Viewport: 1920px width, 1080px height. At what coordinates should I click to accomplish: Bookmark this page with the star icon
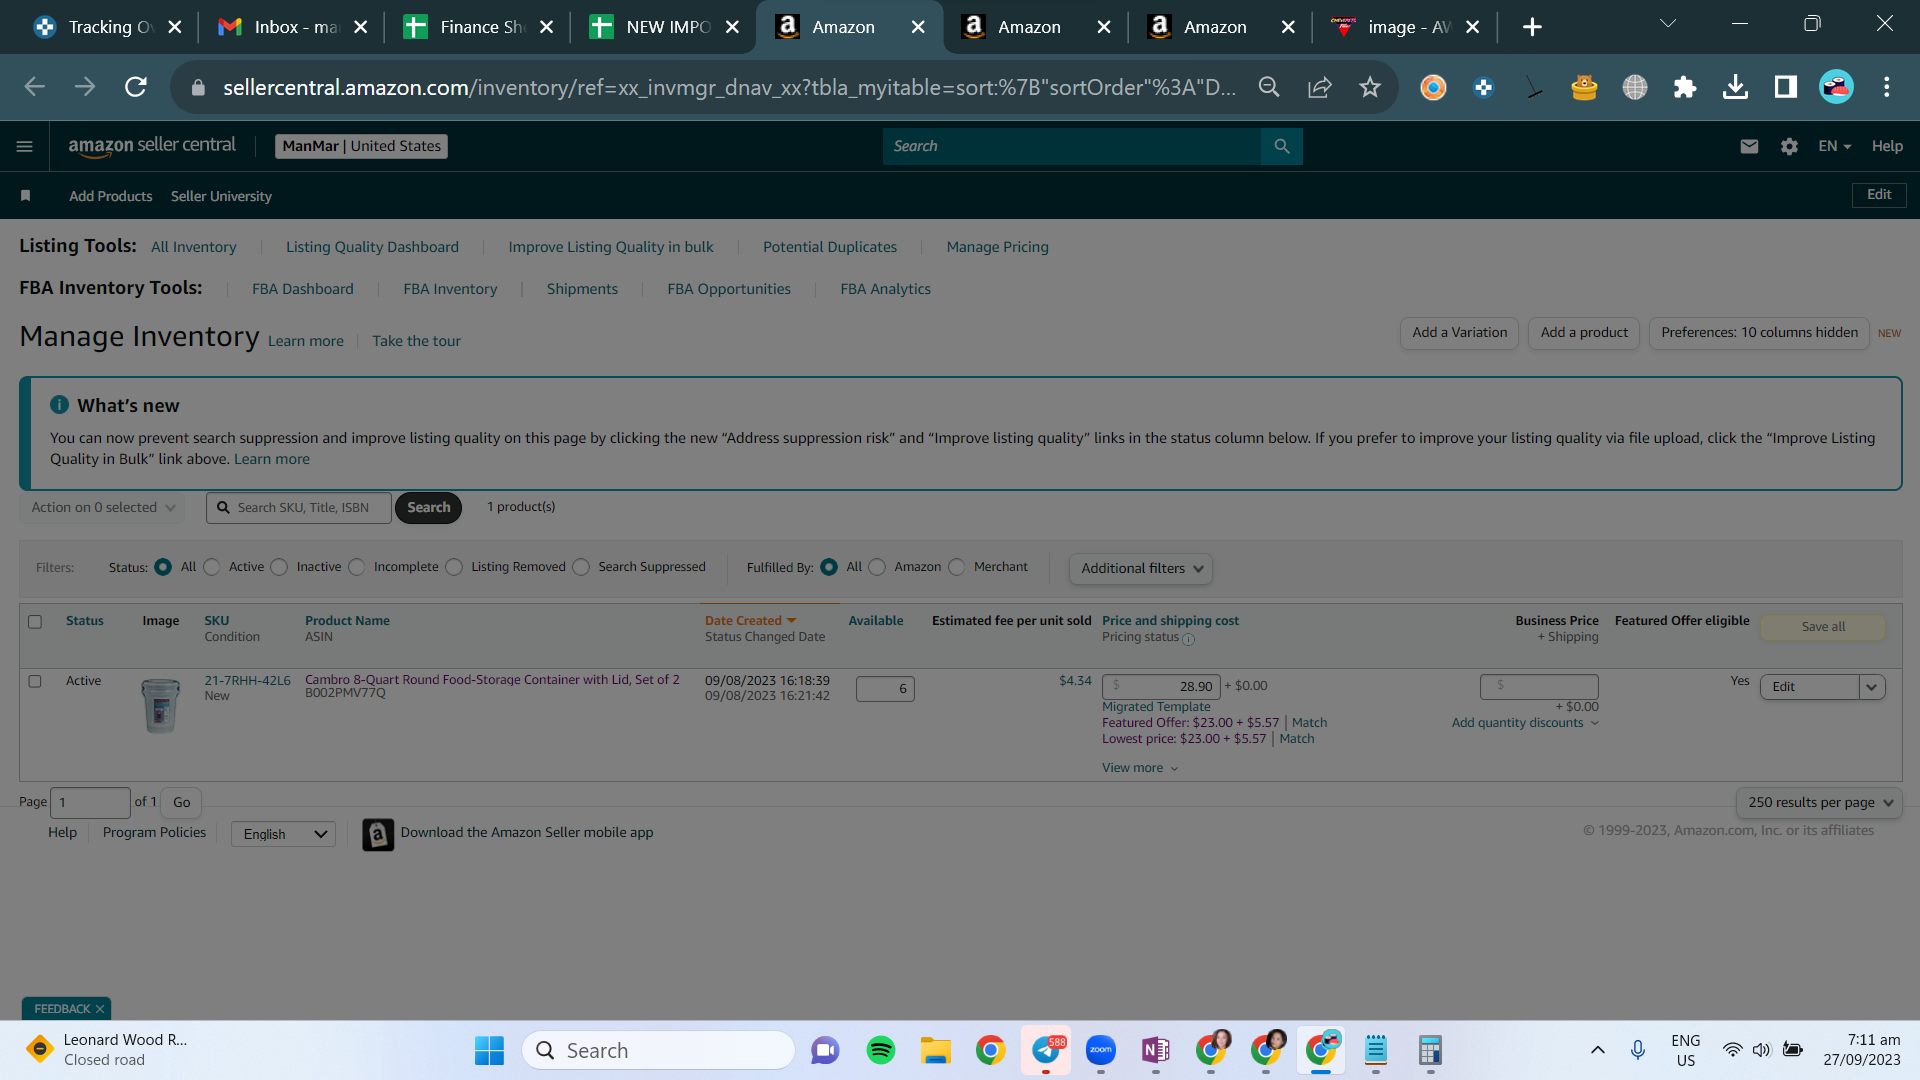point(1370,87)
